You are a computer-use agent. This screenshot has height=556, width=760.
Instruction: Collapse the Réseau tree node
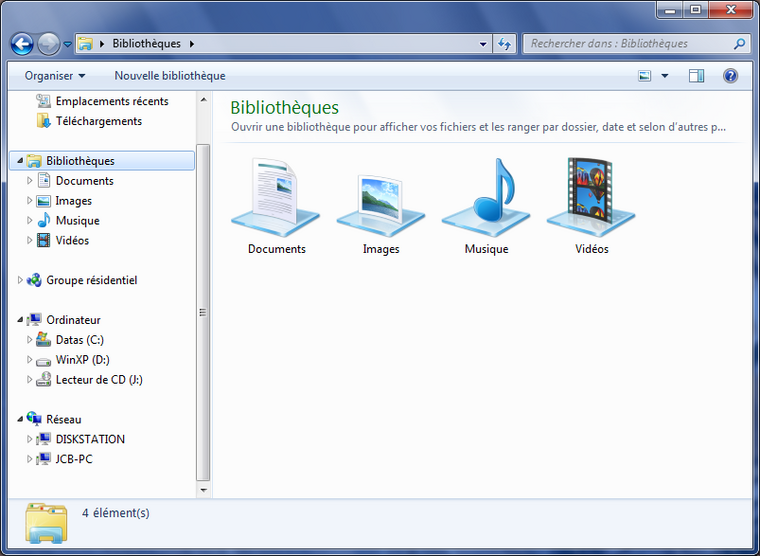tap(20, 419)
